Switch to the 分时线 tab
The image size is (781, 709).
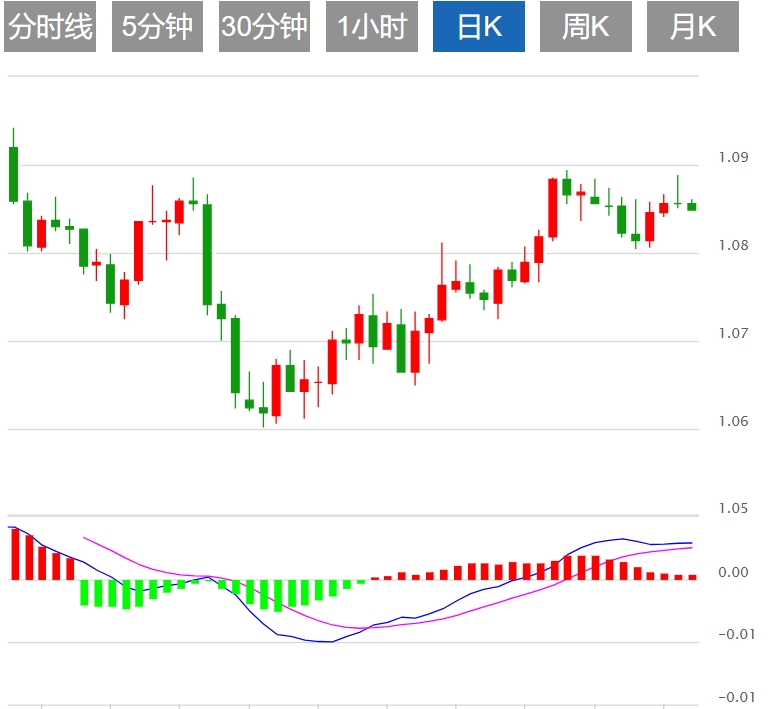(50, 27)
